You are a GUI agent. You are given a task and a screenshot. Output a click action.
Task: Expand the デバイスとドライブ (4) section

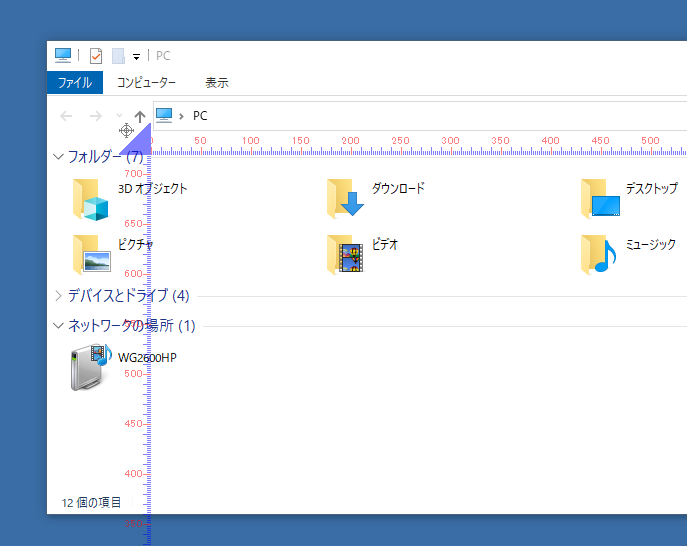pyautogui.click(x=58, y=296)
